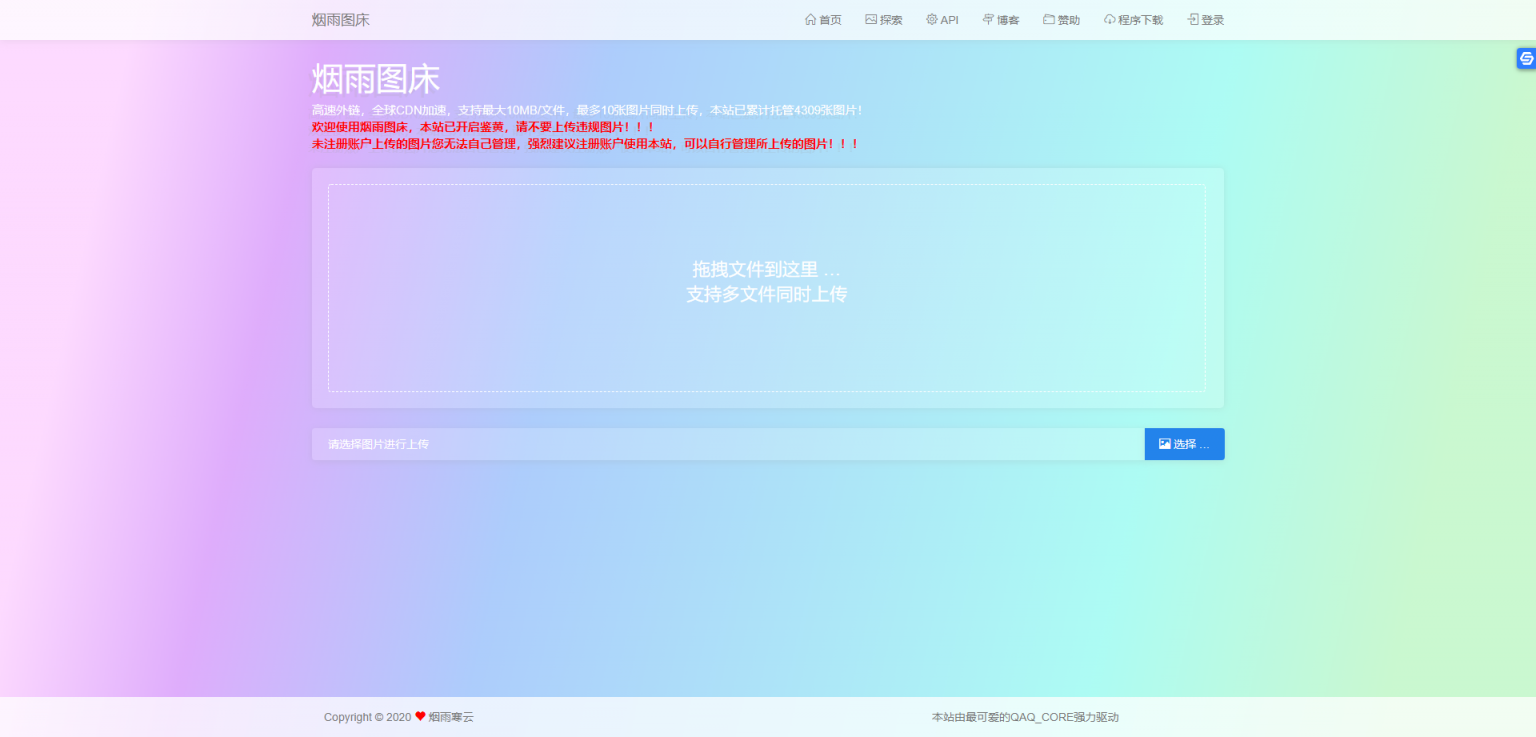
Task: Go to the 首页 home menu item
Action: (830, 20)
